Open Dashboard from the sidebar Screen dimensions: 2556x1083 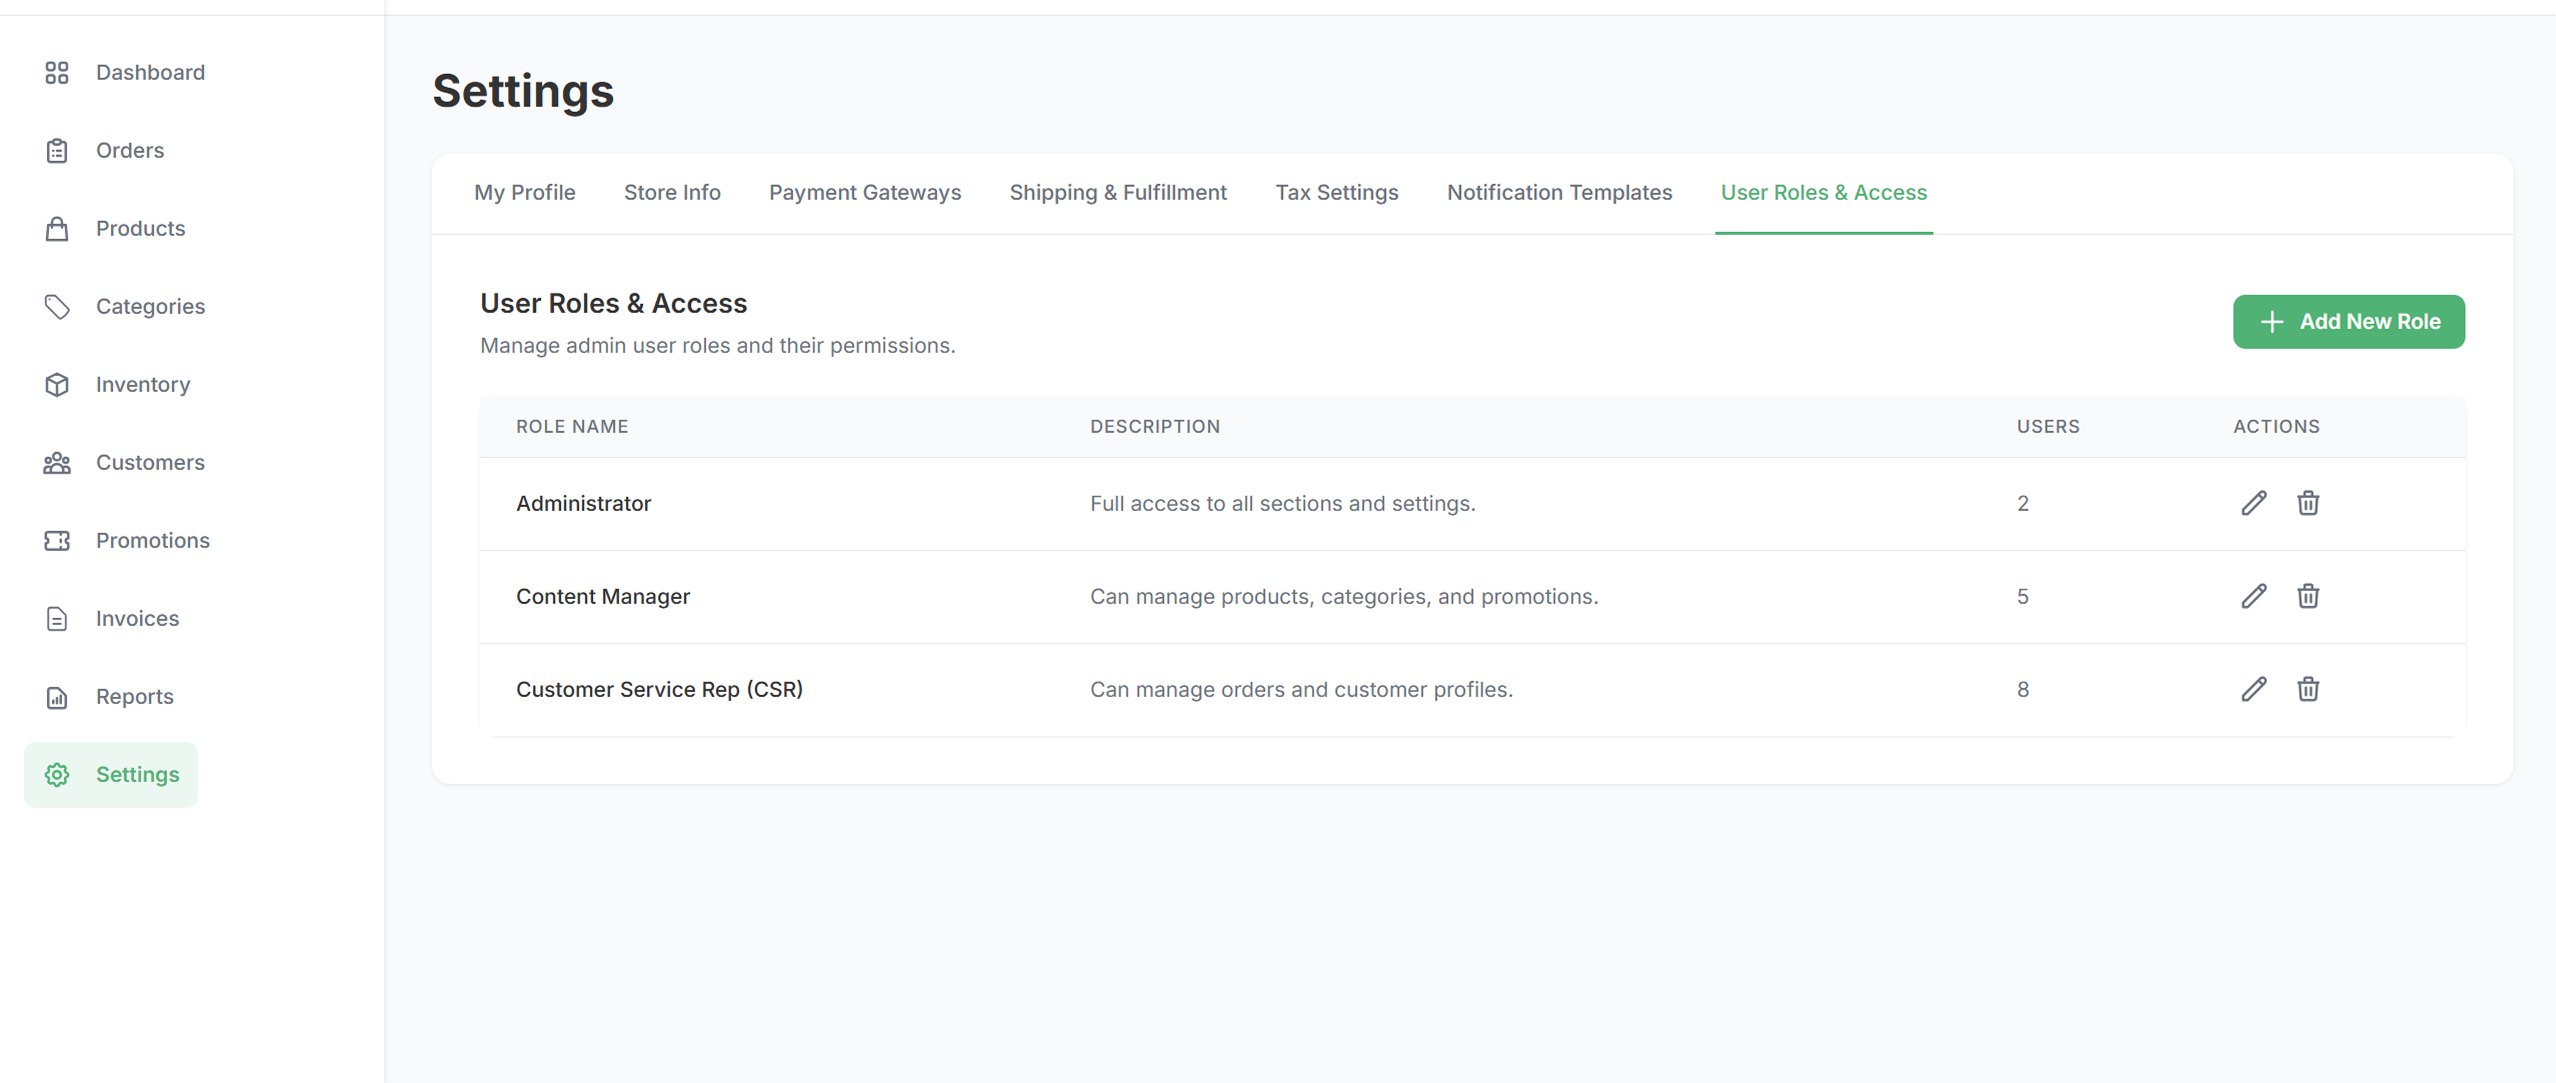125,72
